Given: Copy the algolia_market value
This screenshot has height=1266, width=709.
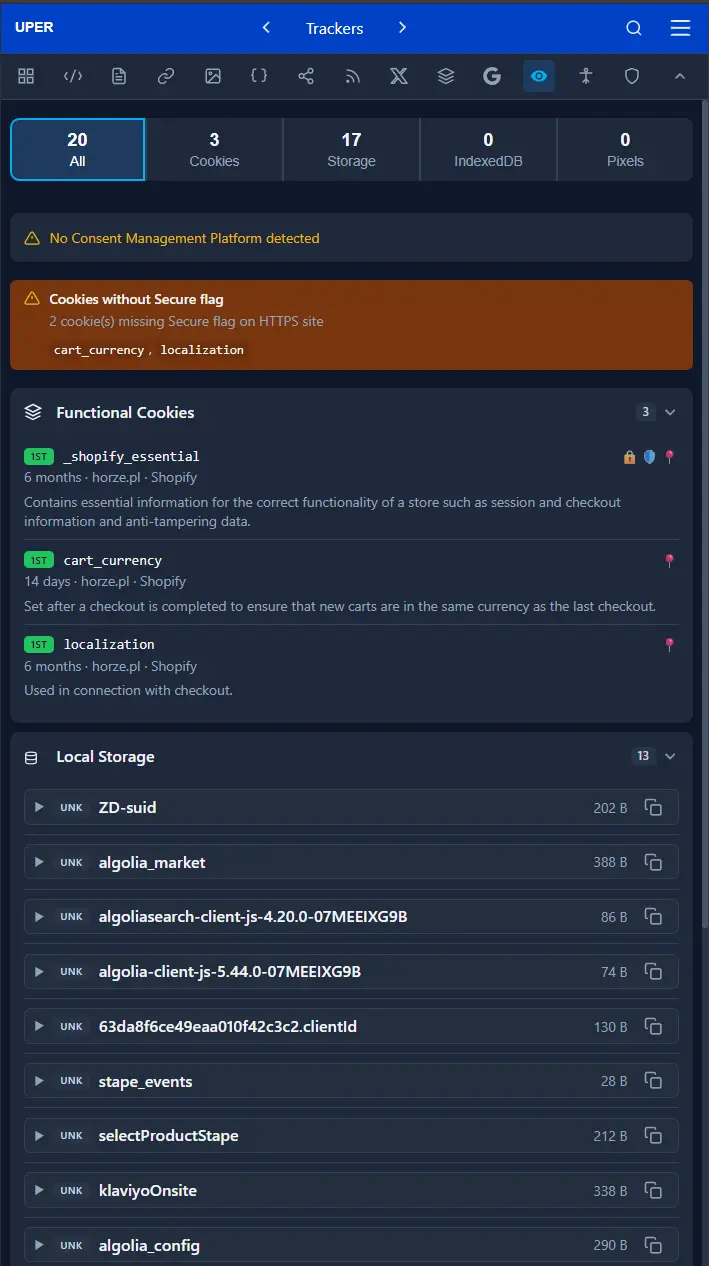Looking at the screenshot, I should tap(654, 862).
